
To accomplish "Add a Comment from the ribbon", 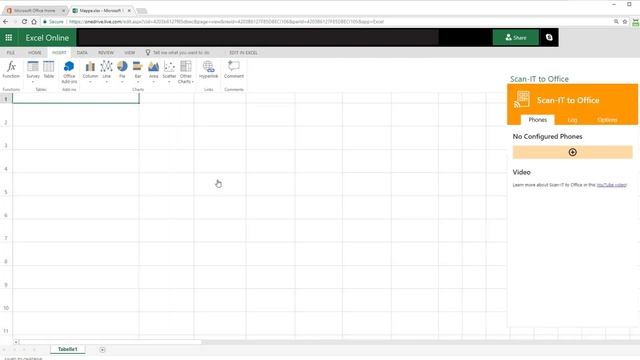I will point(234,69).
